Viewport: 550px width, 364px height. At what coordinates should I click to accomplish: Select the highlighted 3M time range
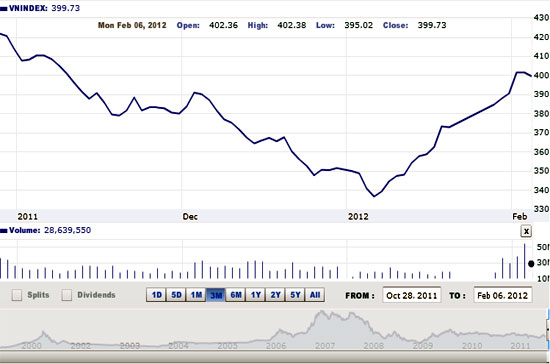[x=216, y=295]
